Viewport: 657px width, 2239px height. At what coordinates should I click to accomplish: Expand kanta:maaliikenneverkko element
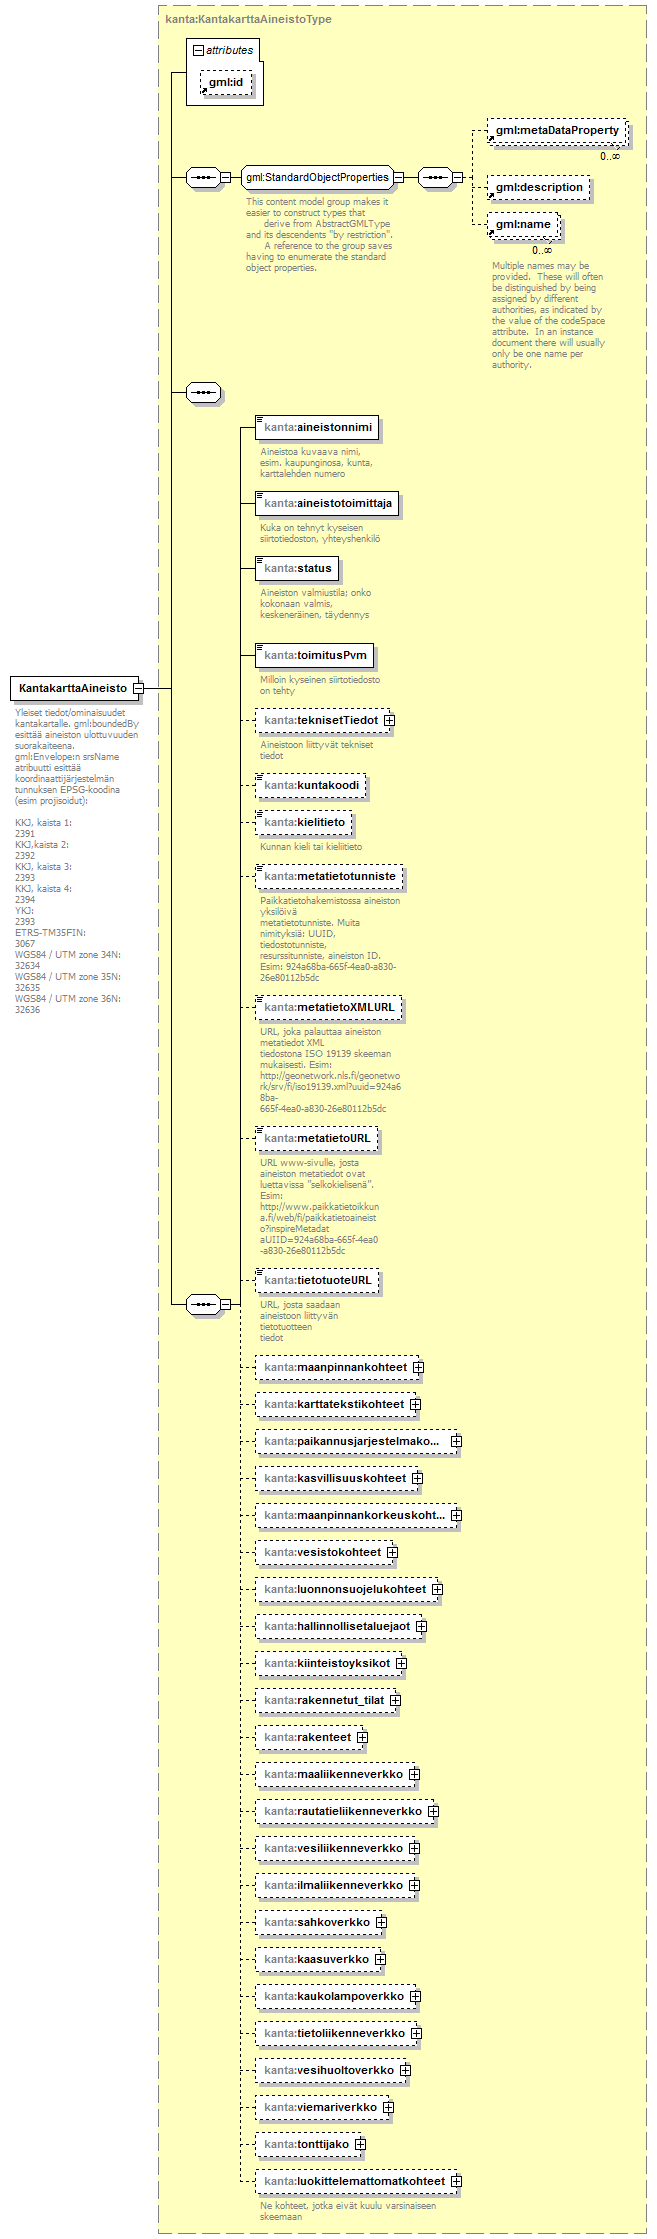coord(414,1774)
